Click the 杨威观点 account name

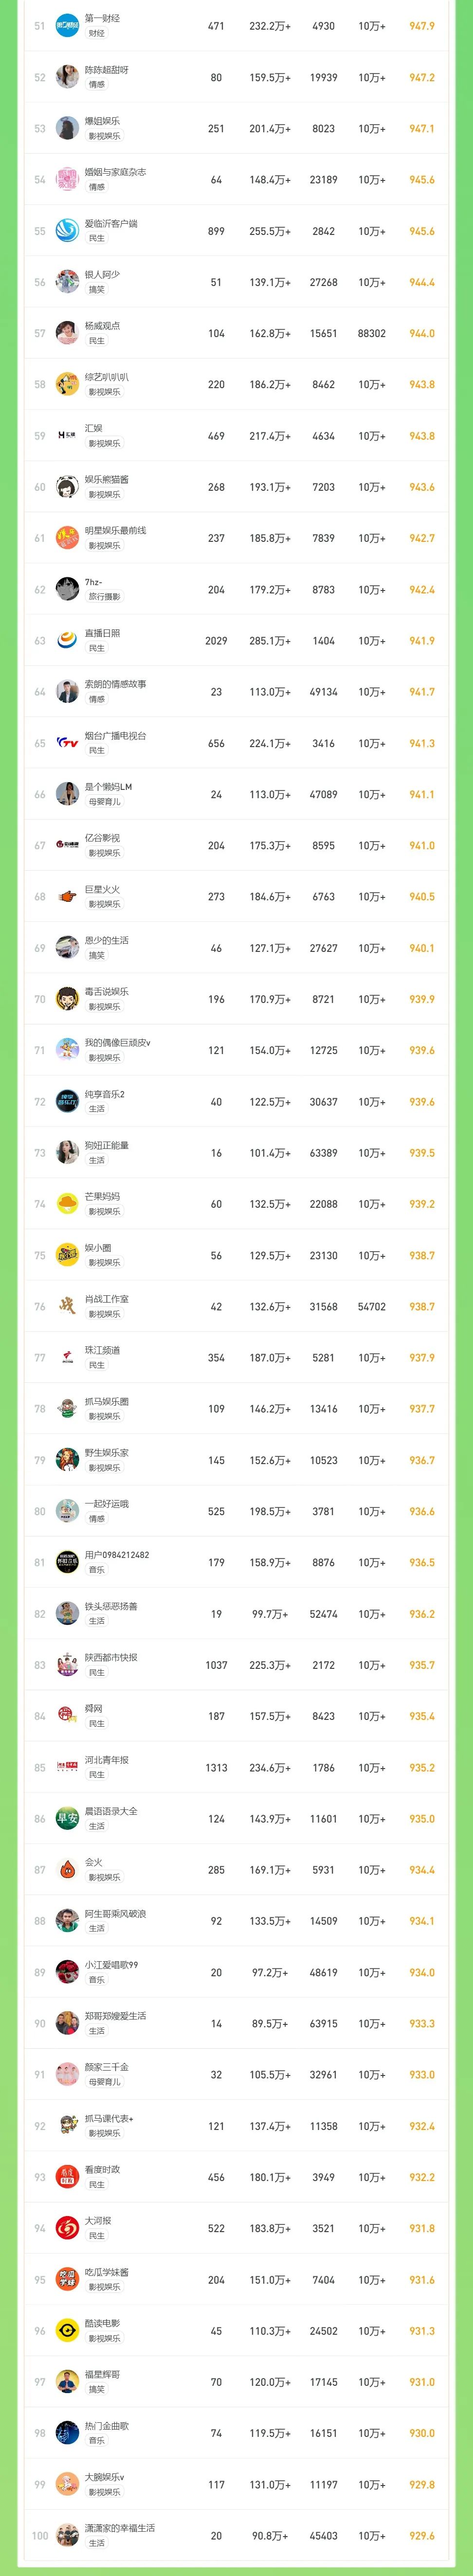coord(102,326)
